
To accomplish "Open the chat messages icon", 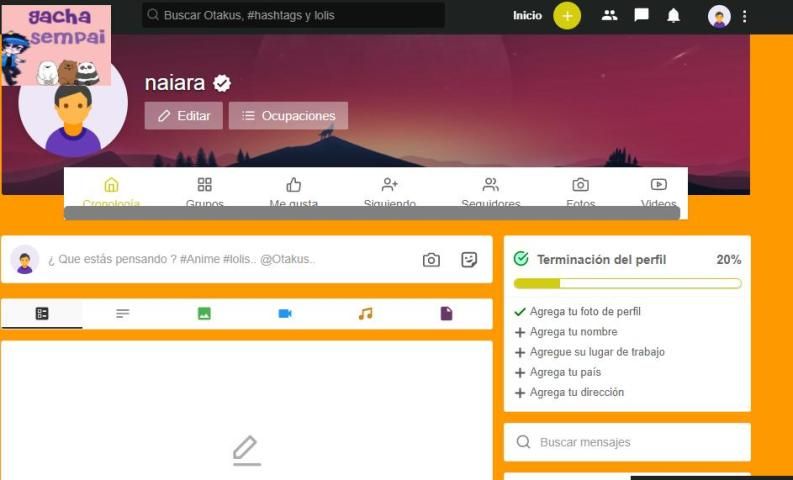I will [x=641, y=16].
